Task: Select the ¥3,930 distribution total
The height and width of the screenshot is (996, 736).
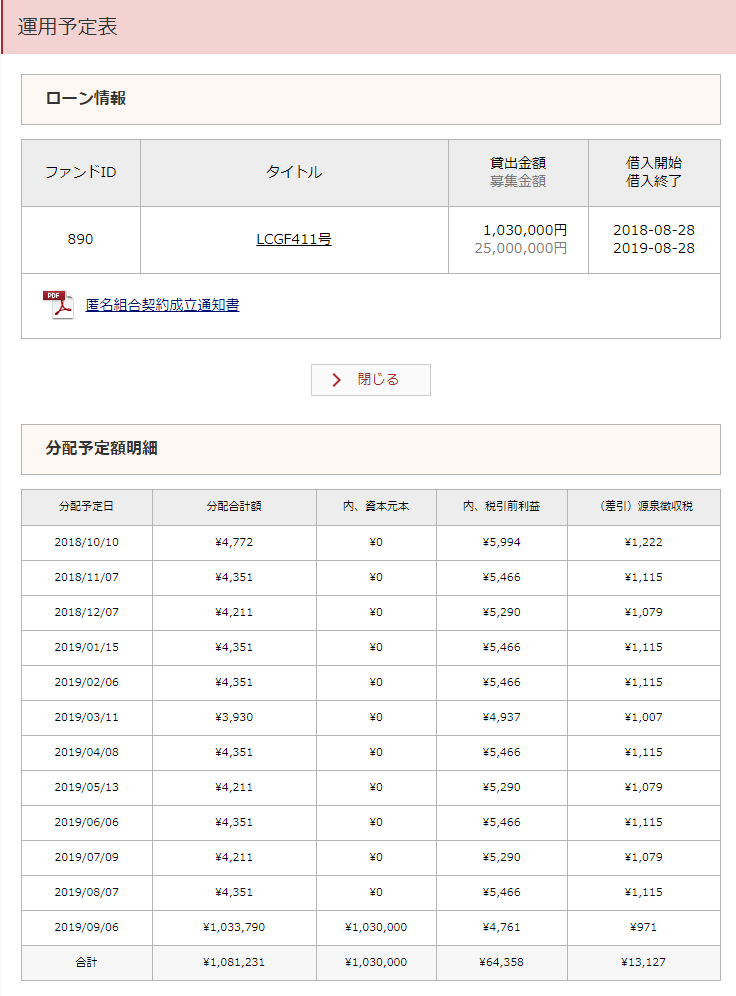Action: (x=234, y=717)
